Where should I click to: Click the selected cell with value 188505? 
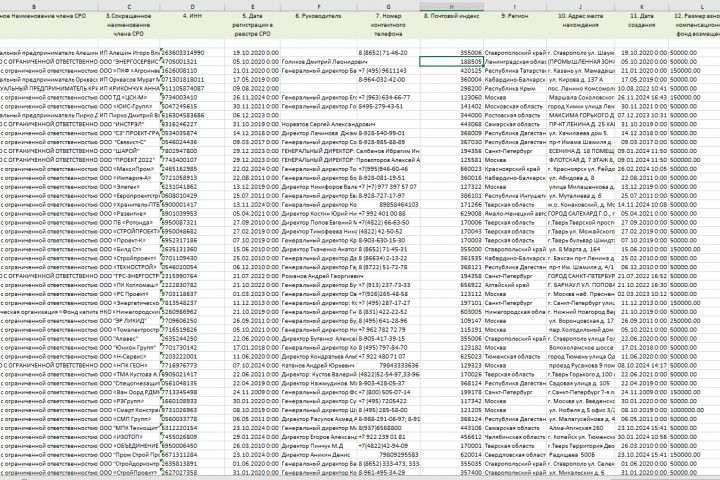pyautogui.click(x=451, y=62)
